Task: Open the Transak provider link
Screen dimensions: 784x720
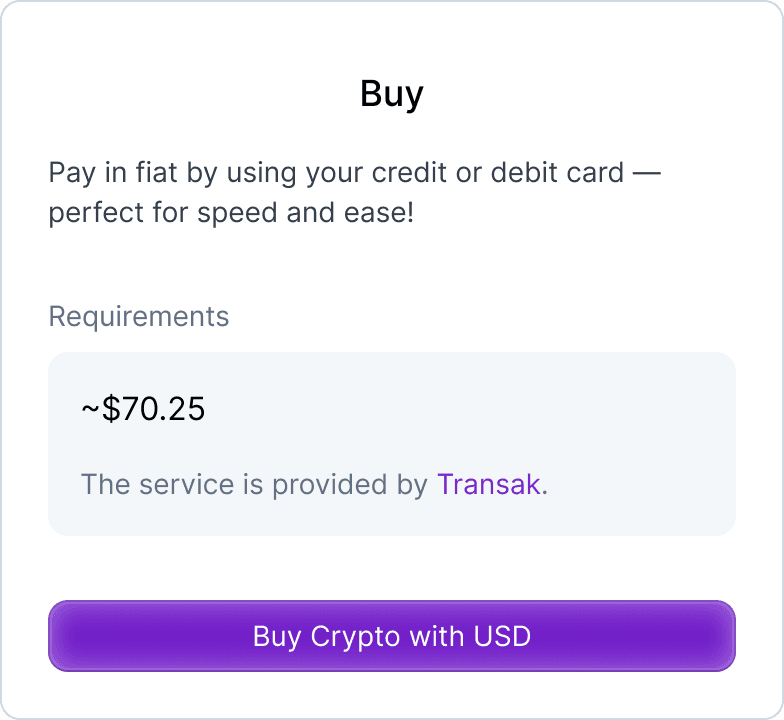Action: 489,485
